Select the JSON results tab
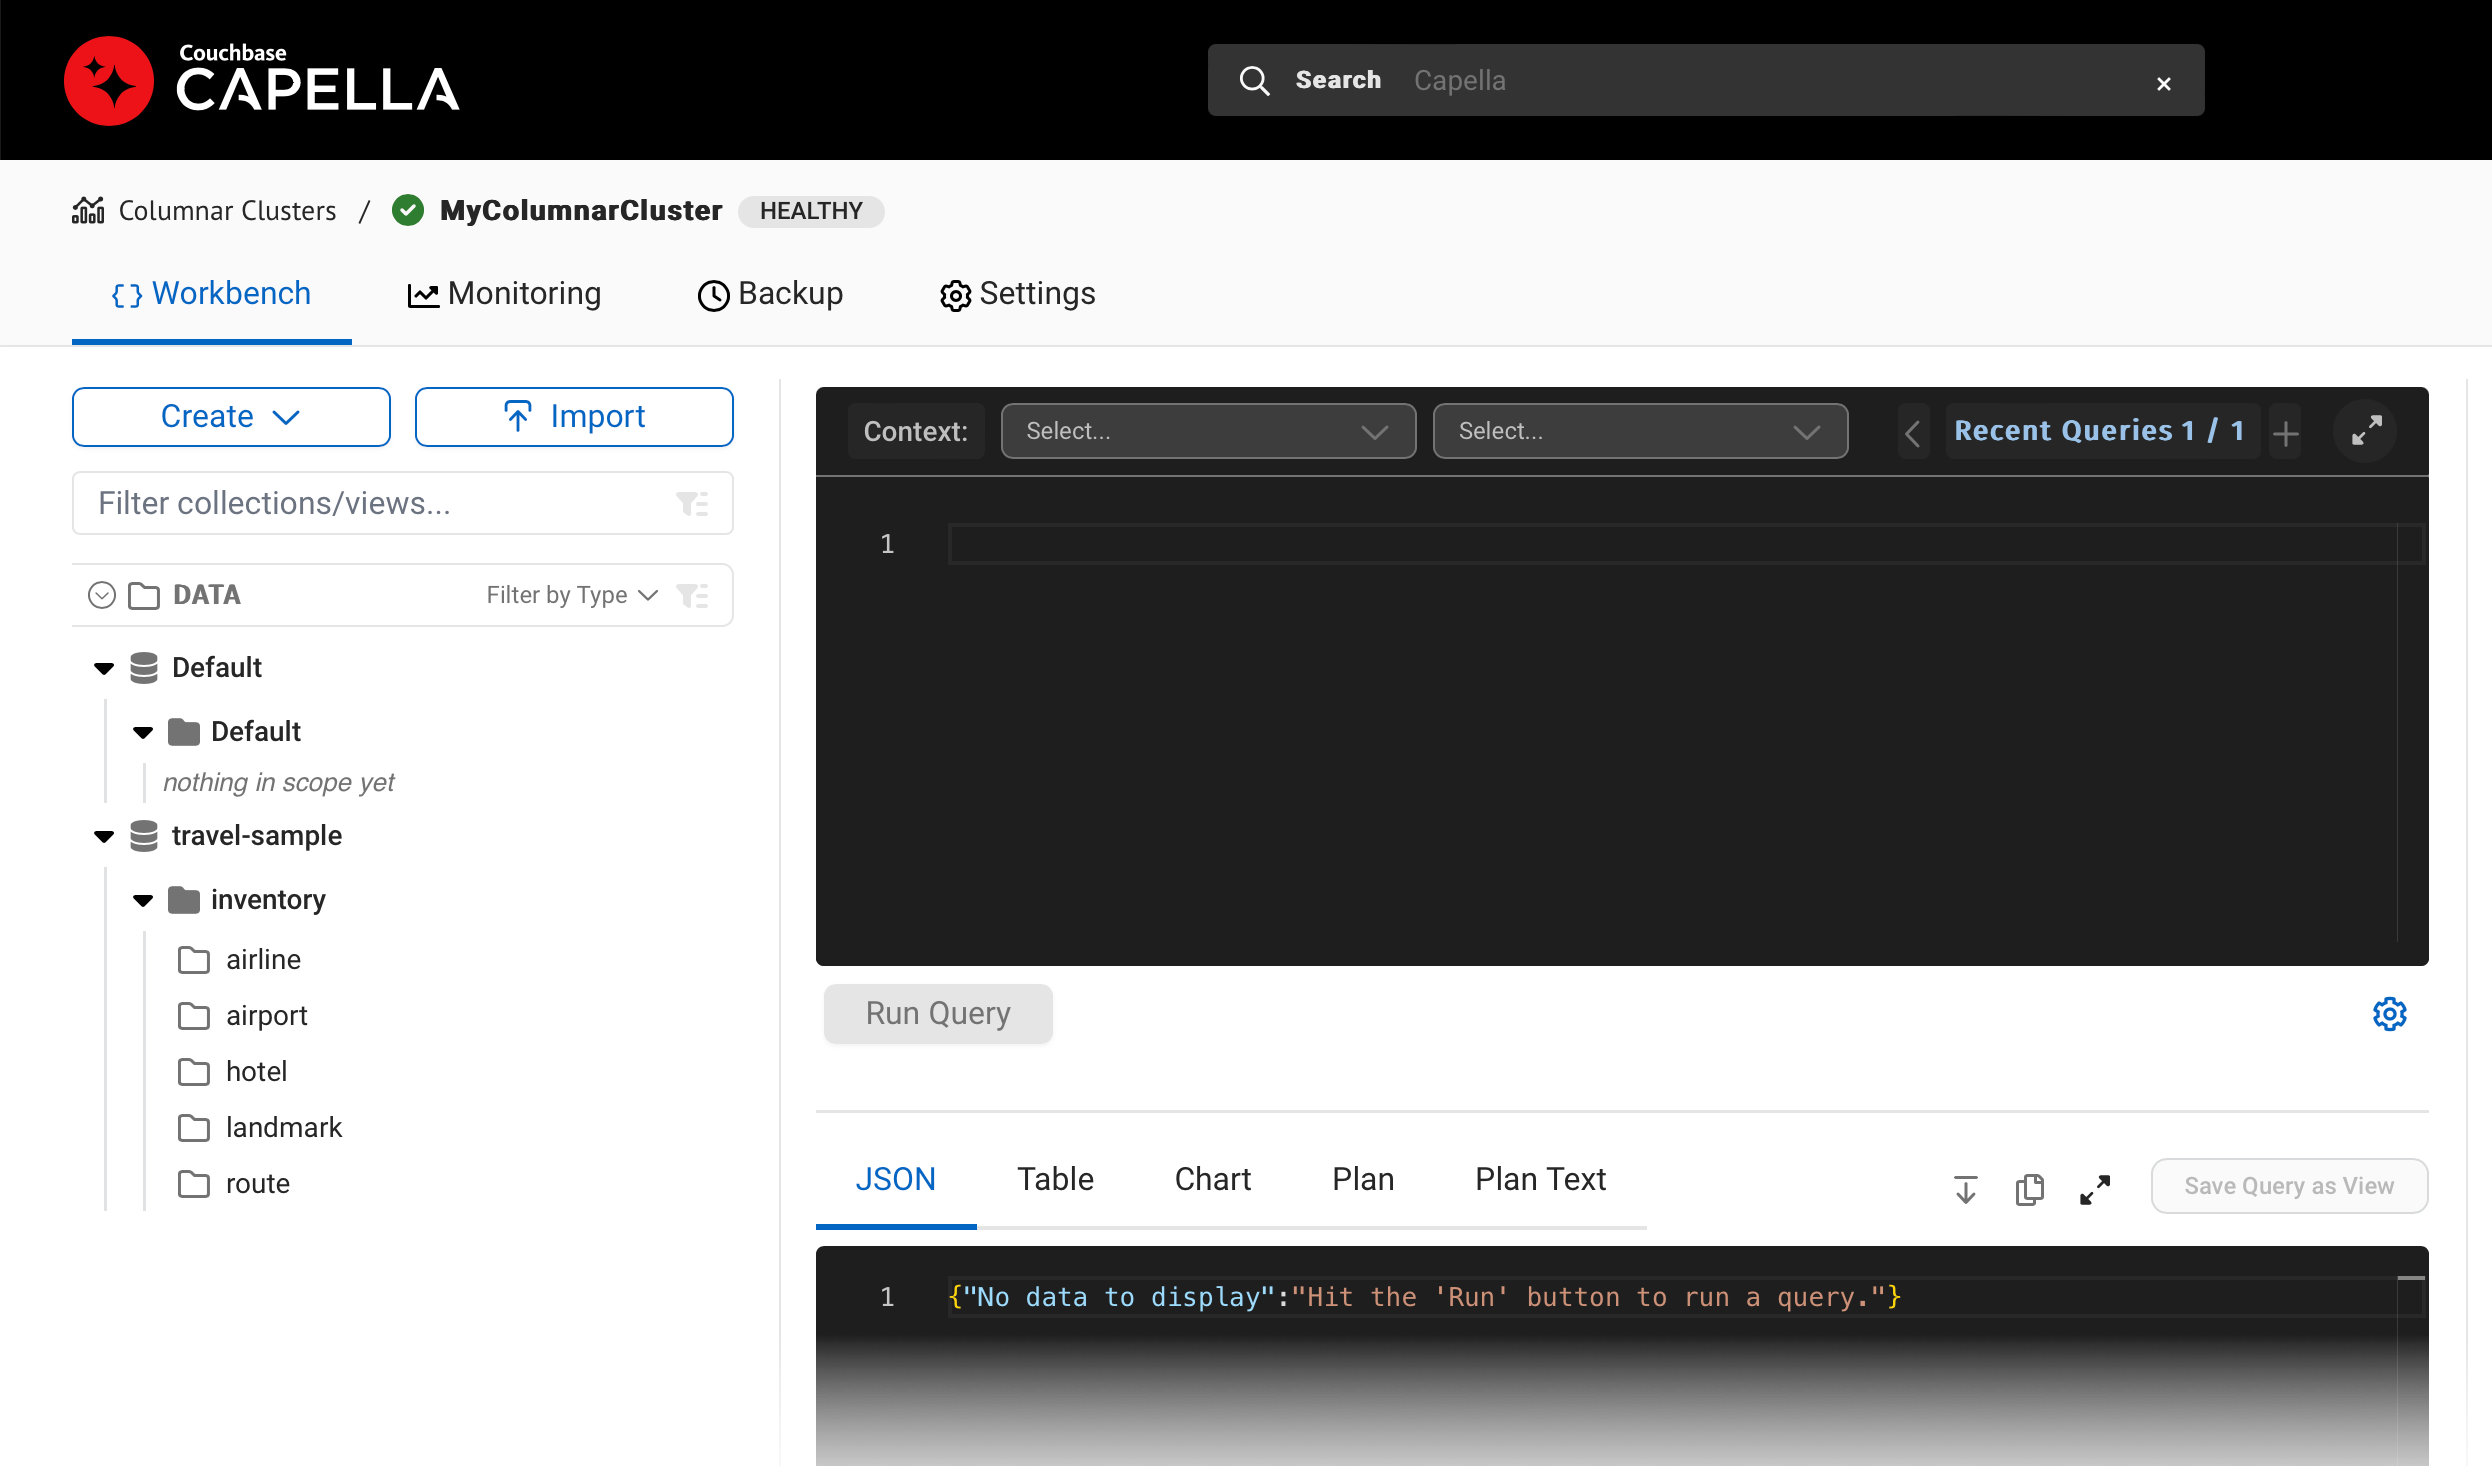 895,1178
